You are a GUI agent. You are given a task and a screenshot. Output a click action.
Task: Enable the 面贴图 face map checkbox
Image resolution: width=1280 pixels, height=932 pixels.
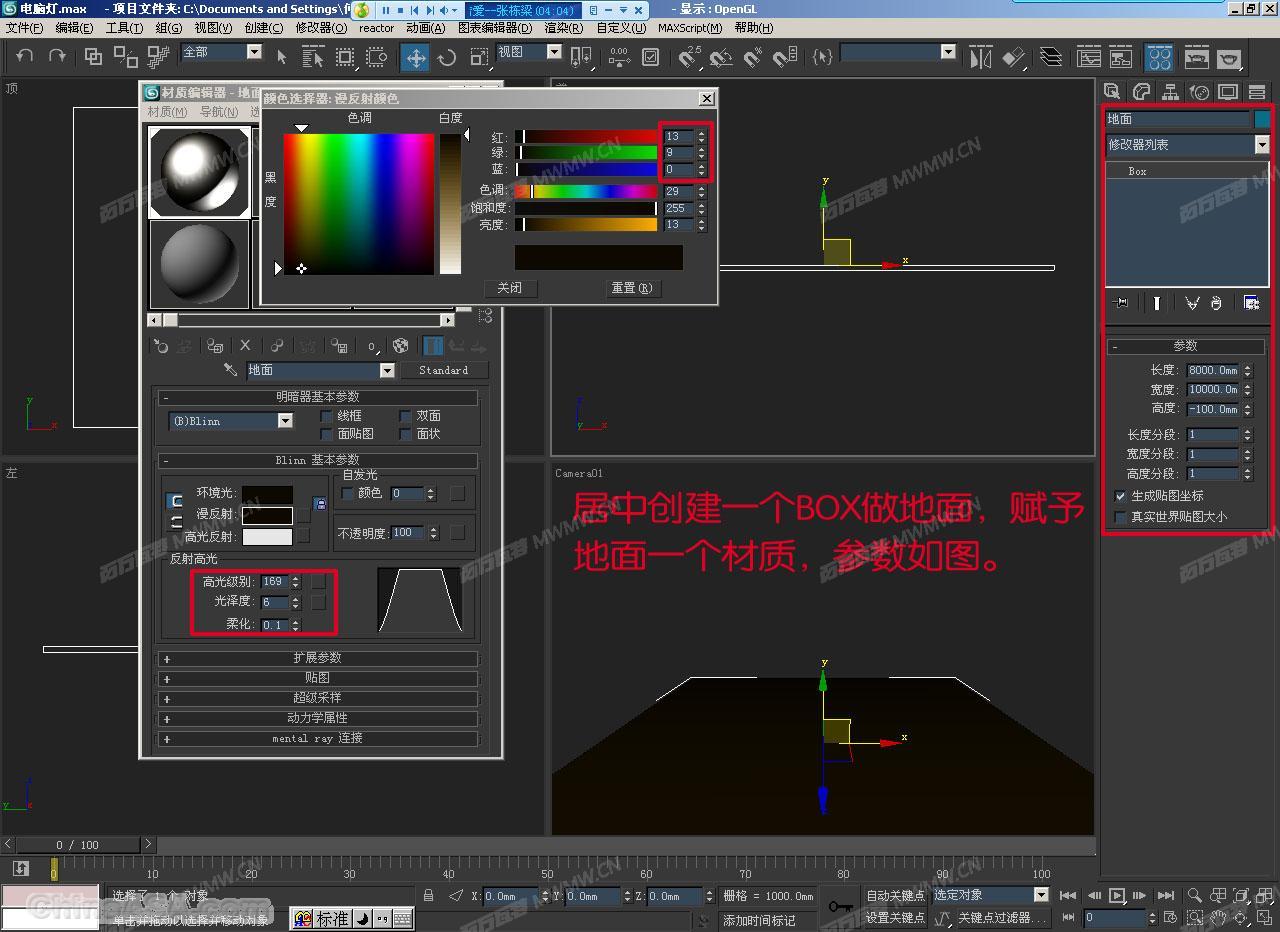[326, 434]
